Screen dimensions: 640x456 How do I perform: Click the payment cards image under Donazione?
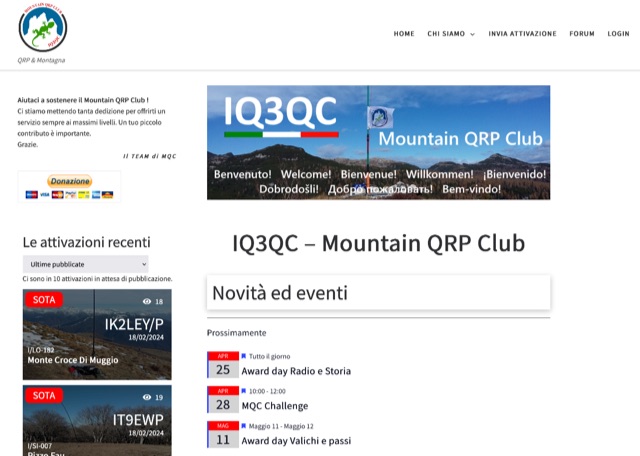[69, 194]
